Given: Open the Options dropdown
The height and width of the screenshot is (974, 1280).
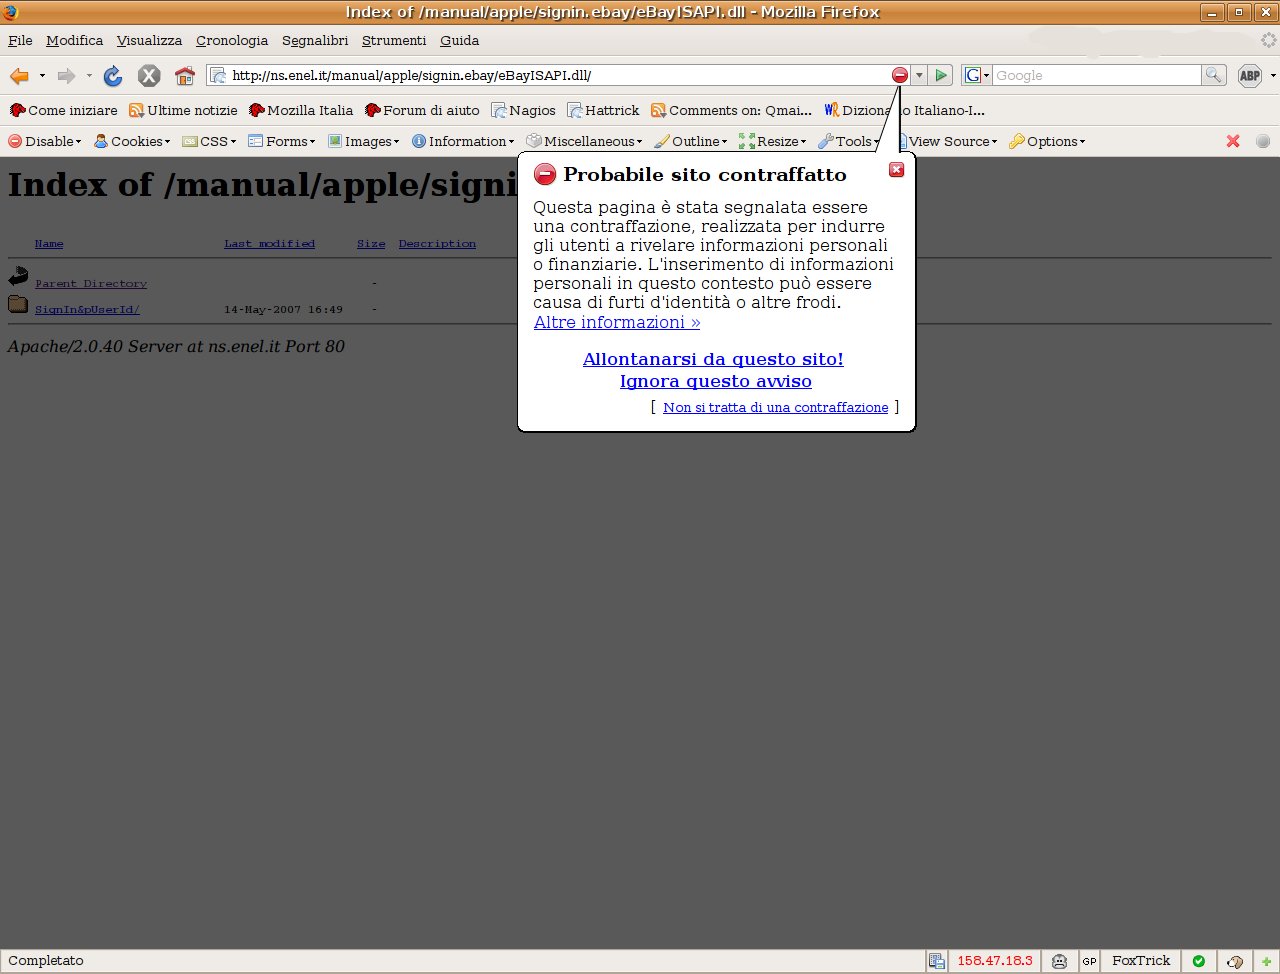Looking at the screenshot, I should [1047, 141].
